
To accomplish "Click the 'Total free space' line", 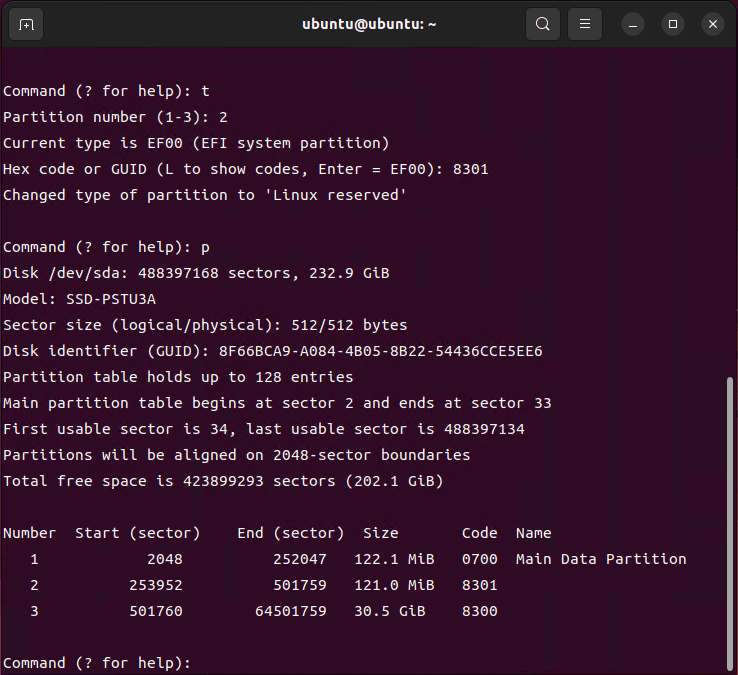I will pos(223,481).
